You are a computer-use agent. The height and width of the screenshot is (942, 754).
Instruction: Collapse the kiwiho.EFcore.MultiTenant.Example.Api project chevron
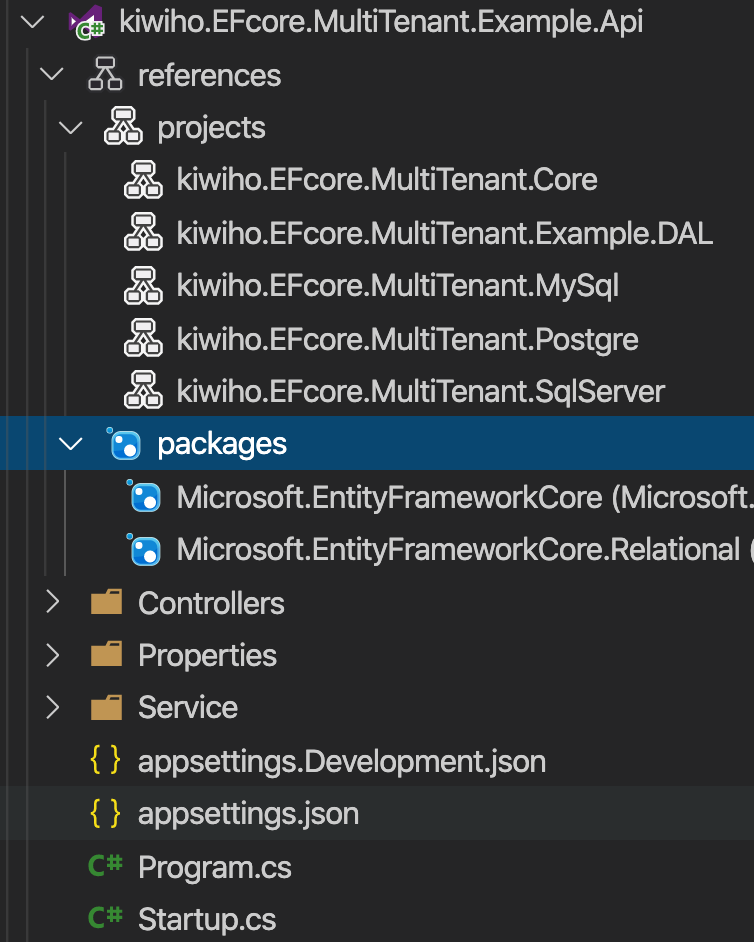click(x=33, y=22)
